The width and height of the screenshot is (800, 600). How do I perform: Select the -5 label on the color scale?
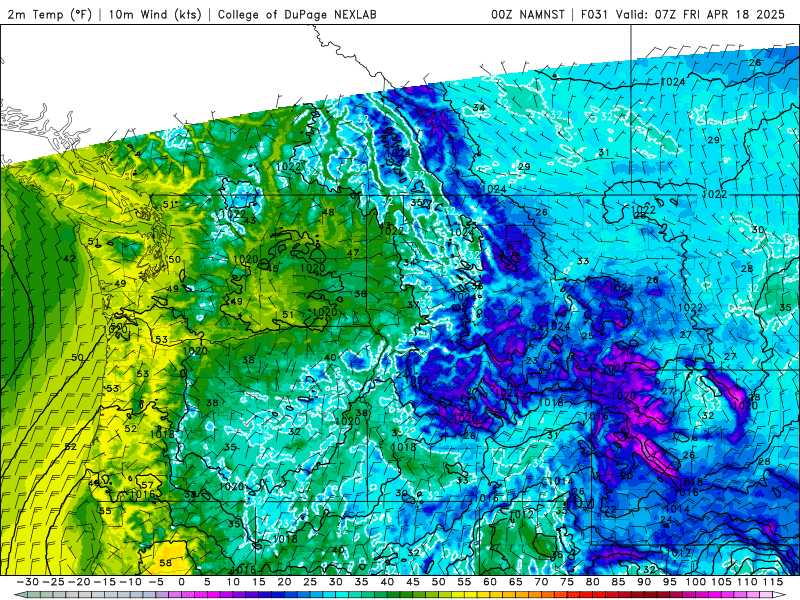pos(156,582)
